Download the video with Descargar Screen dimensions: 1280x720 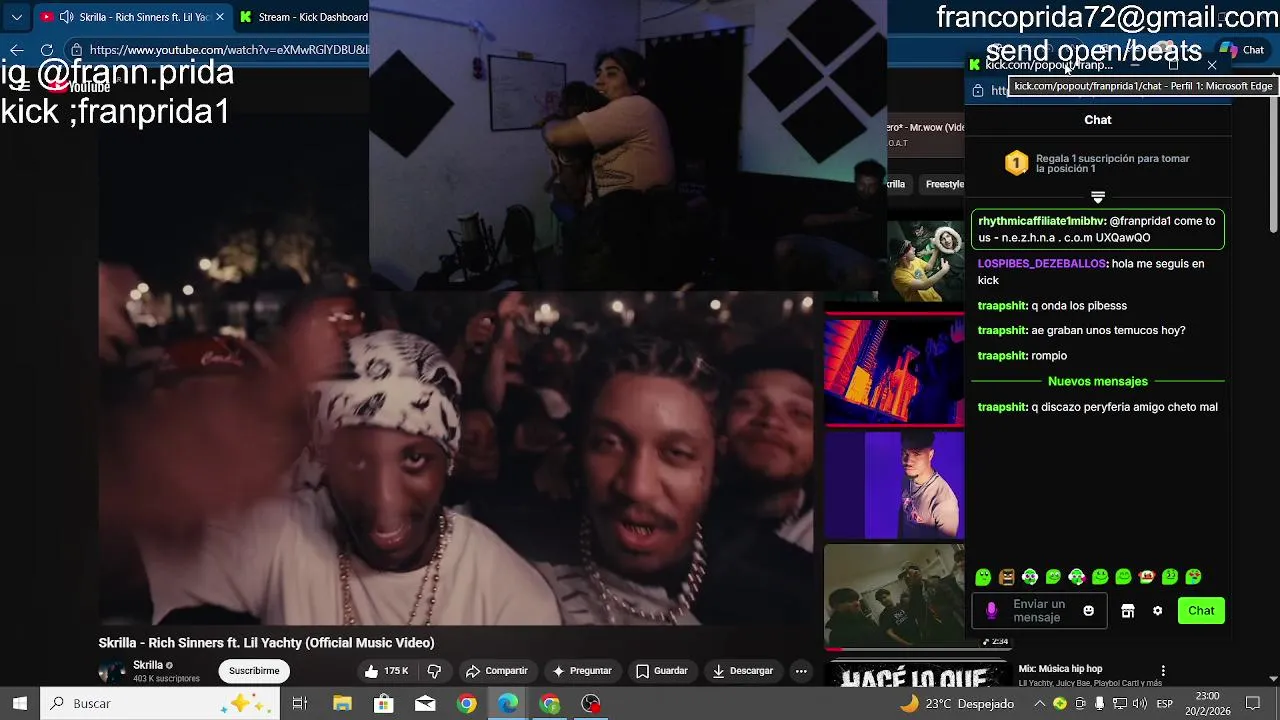(743, 671)
